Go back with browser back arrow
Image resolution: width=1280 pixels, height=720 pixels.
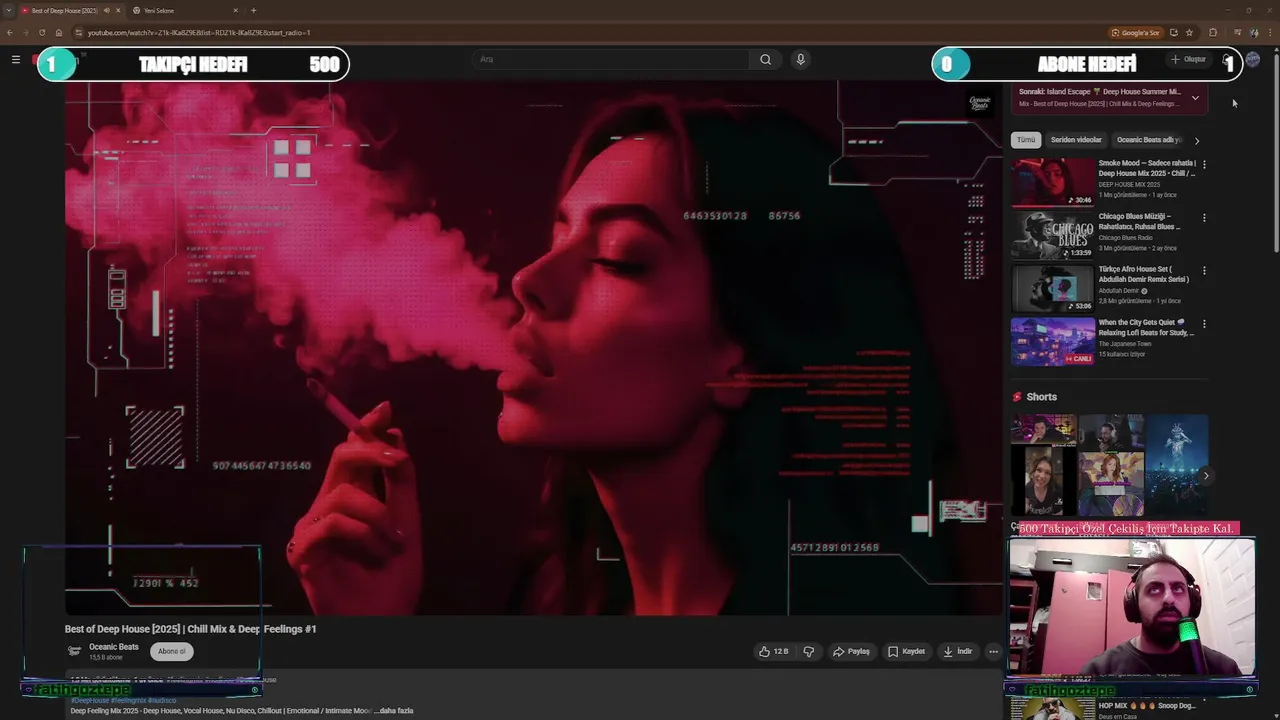point(10,32)
